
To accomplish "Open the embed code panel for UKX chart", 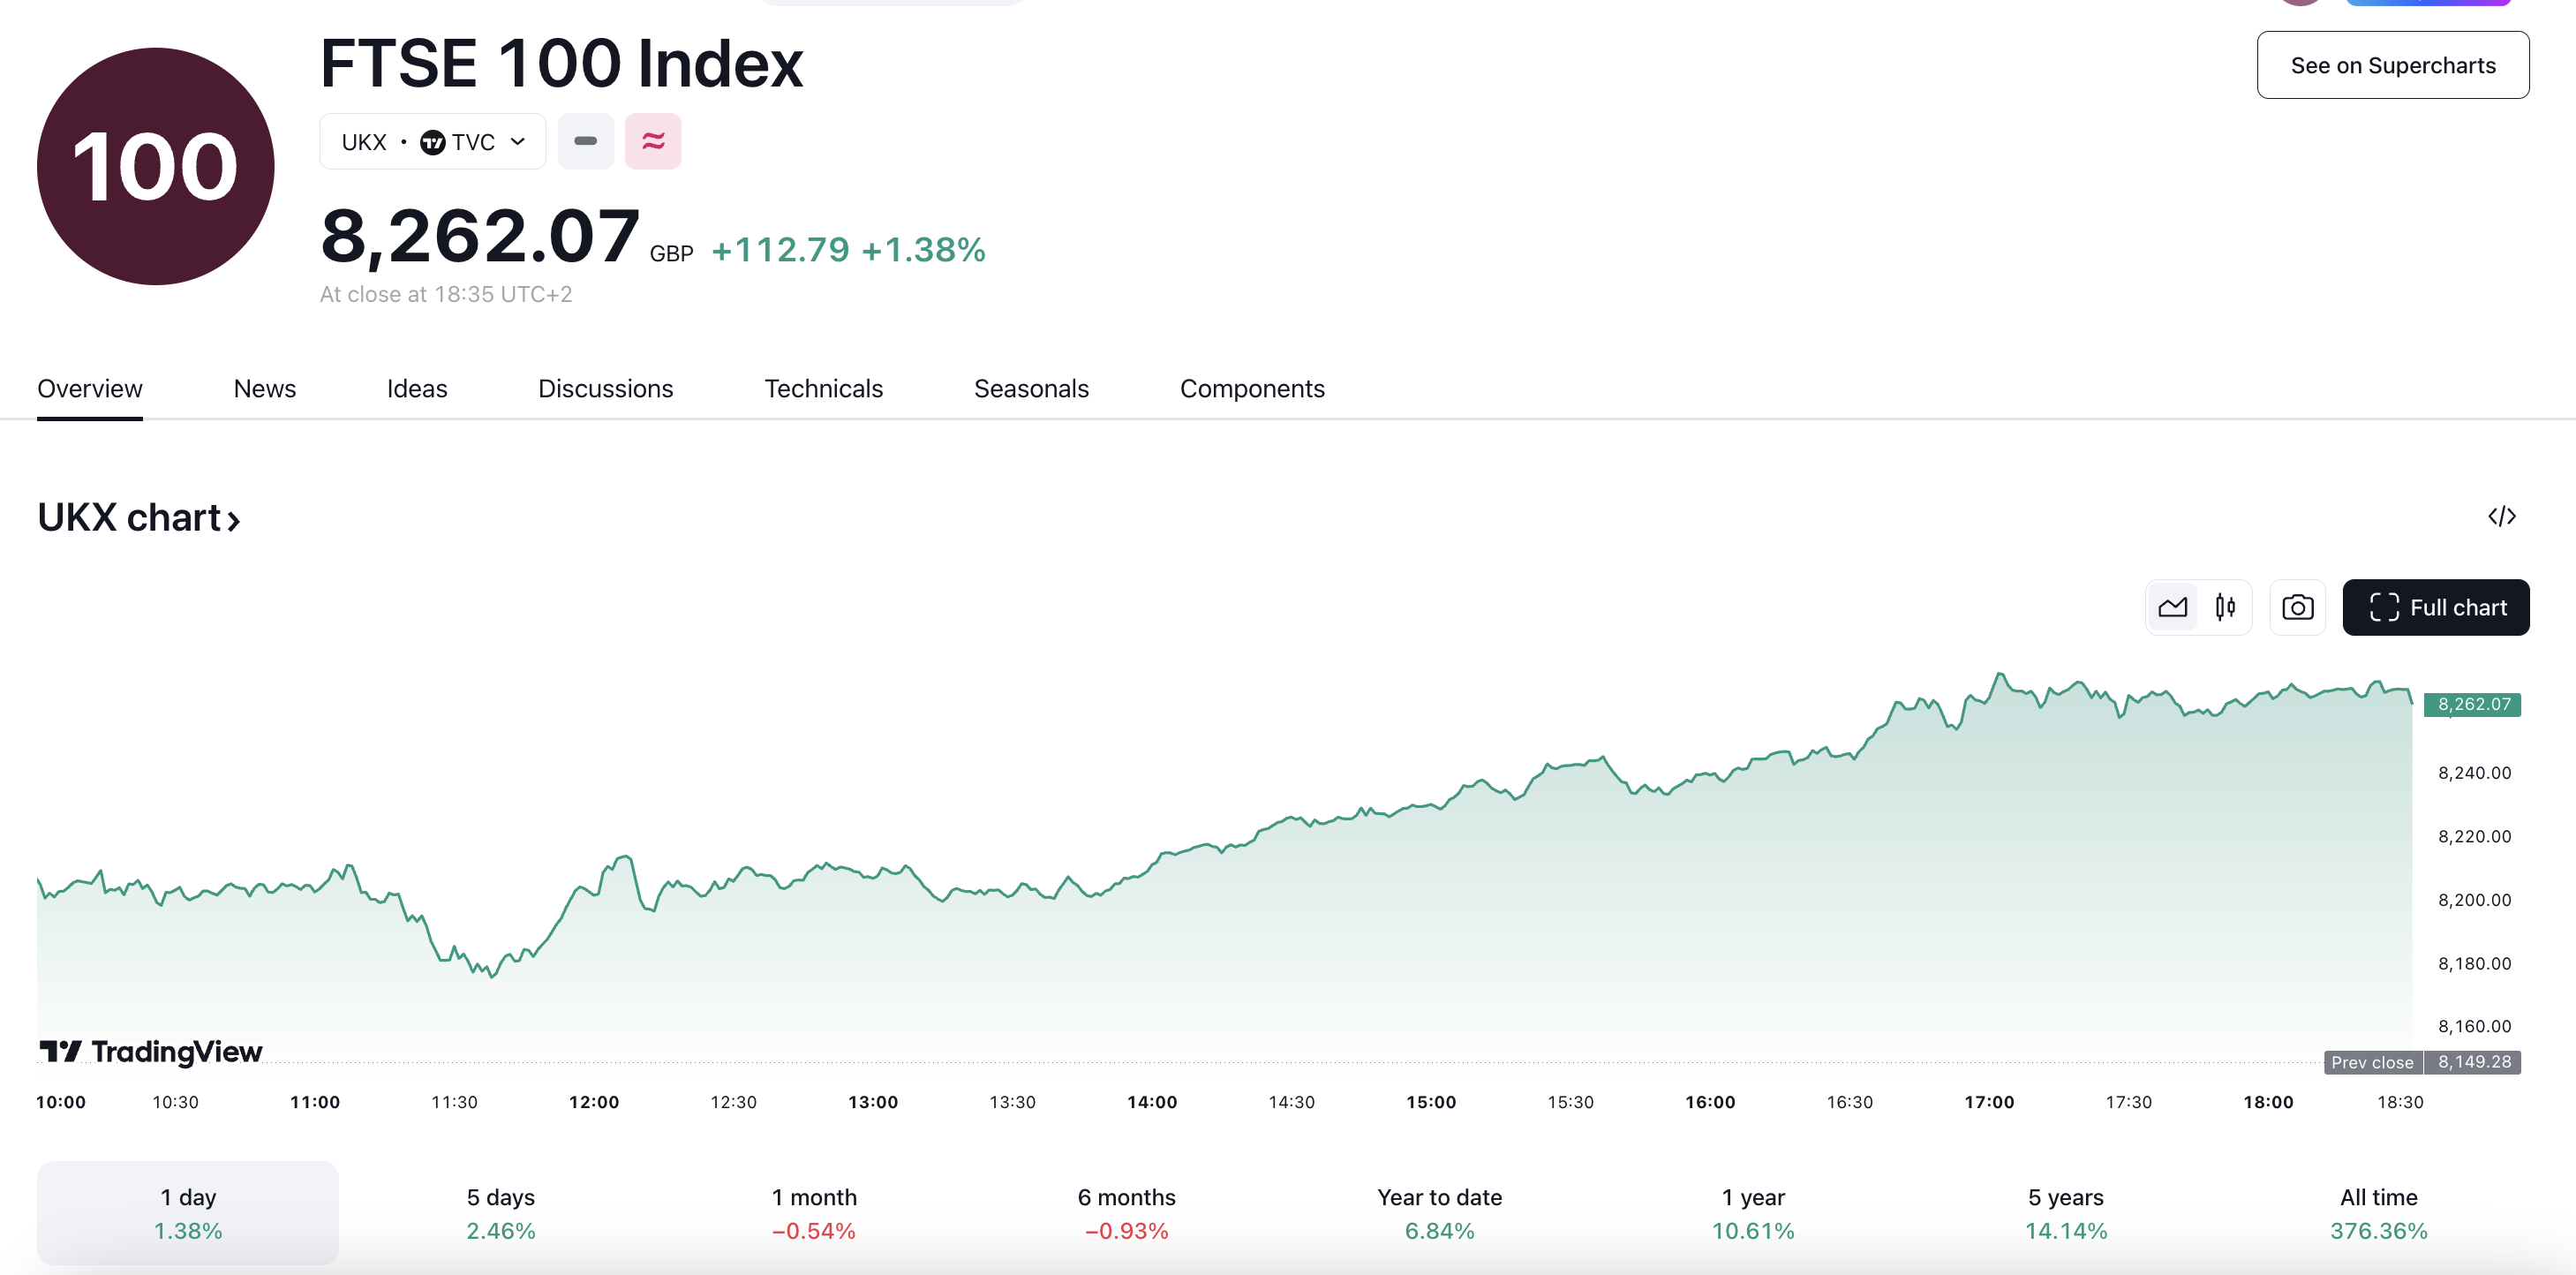I will [x=2504, y=516].
